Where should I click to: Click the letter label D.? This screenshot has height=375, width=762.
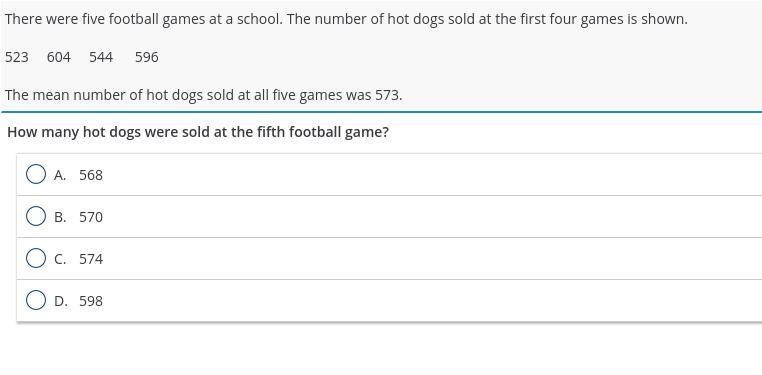point(60,301)
